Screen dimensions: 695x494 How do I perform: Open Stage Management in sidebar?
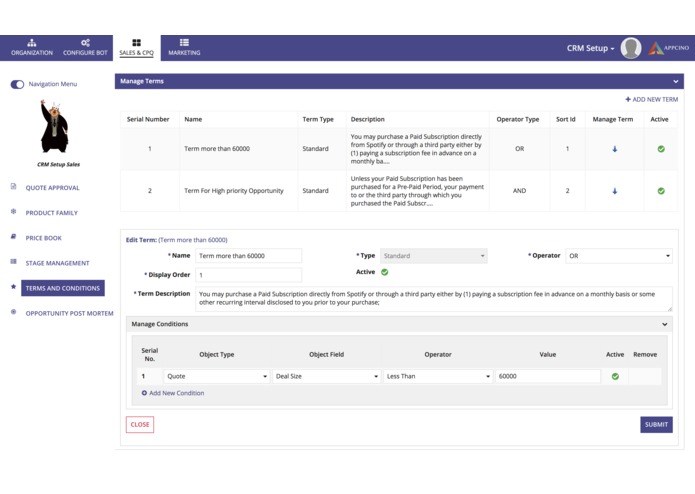click(x=57, y=263)
